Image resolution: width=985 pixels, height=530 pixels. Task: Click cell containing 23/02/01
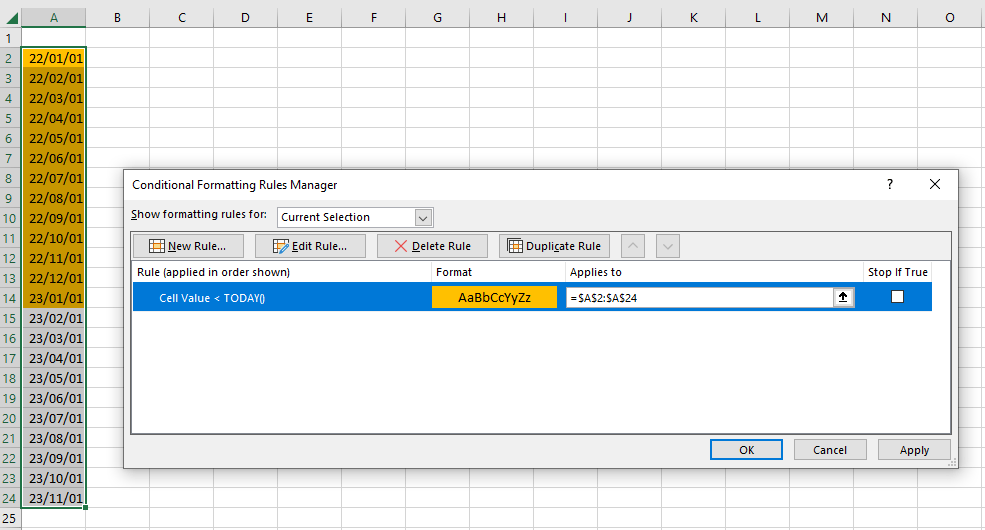[54, 318]
